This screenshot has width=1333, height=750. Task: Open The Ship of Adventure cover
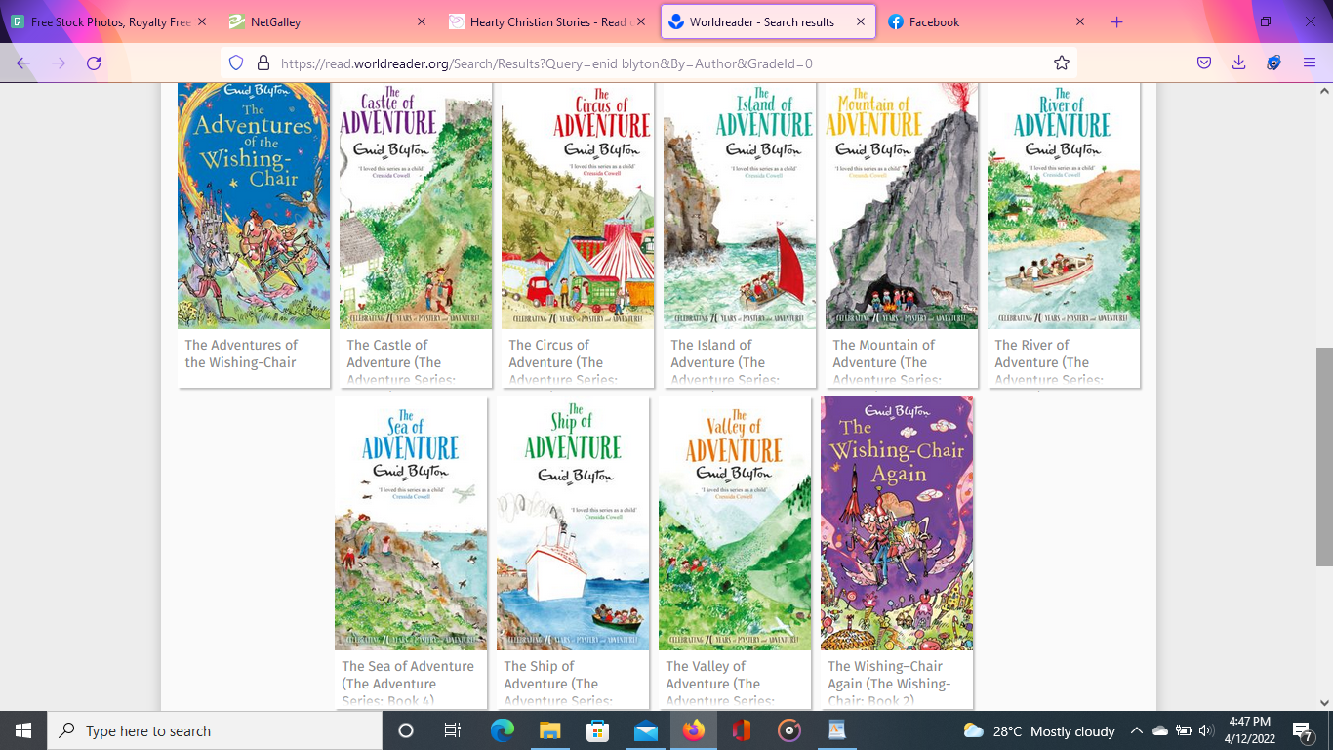point(573,523)
